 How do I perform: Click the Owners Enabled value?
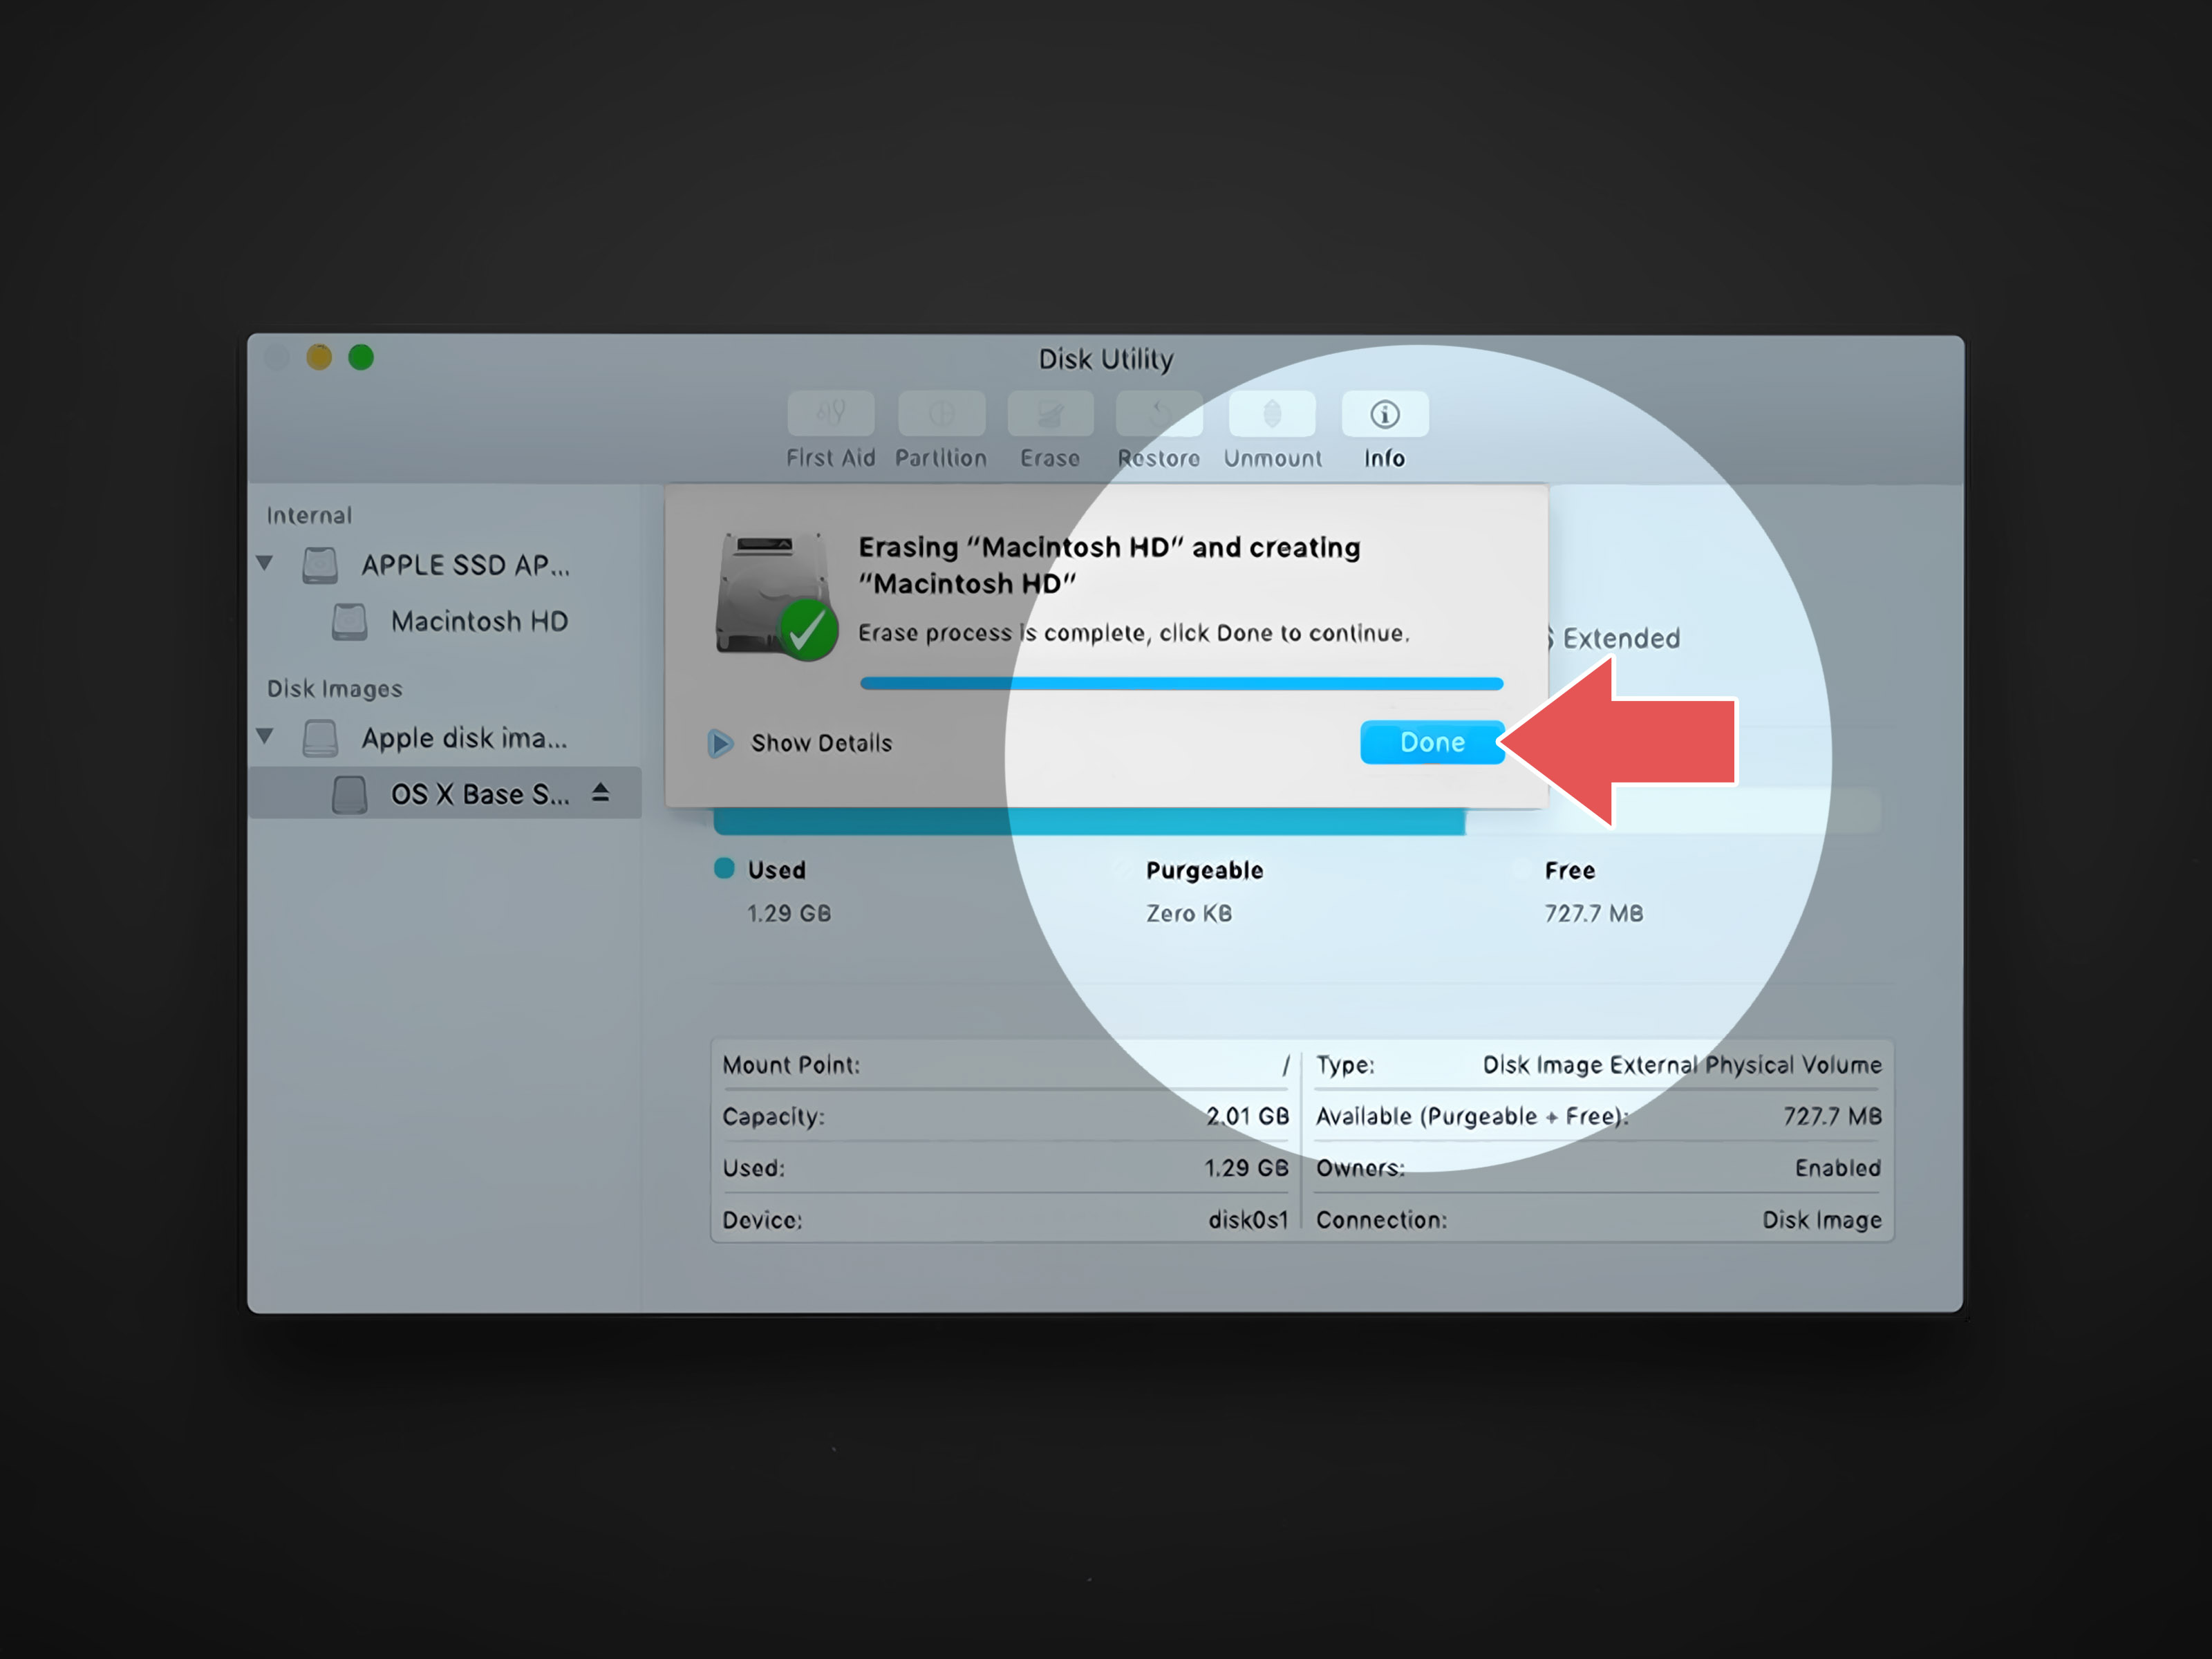(x=1838, y=1168)
